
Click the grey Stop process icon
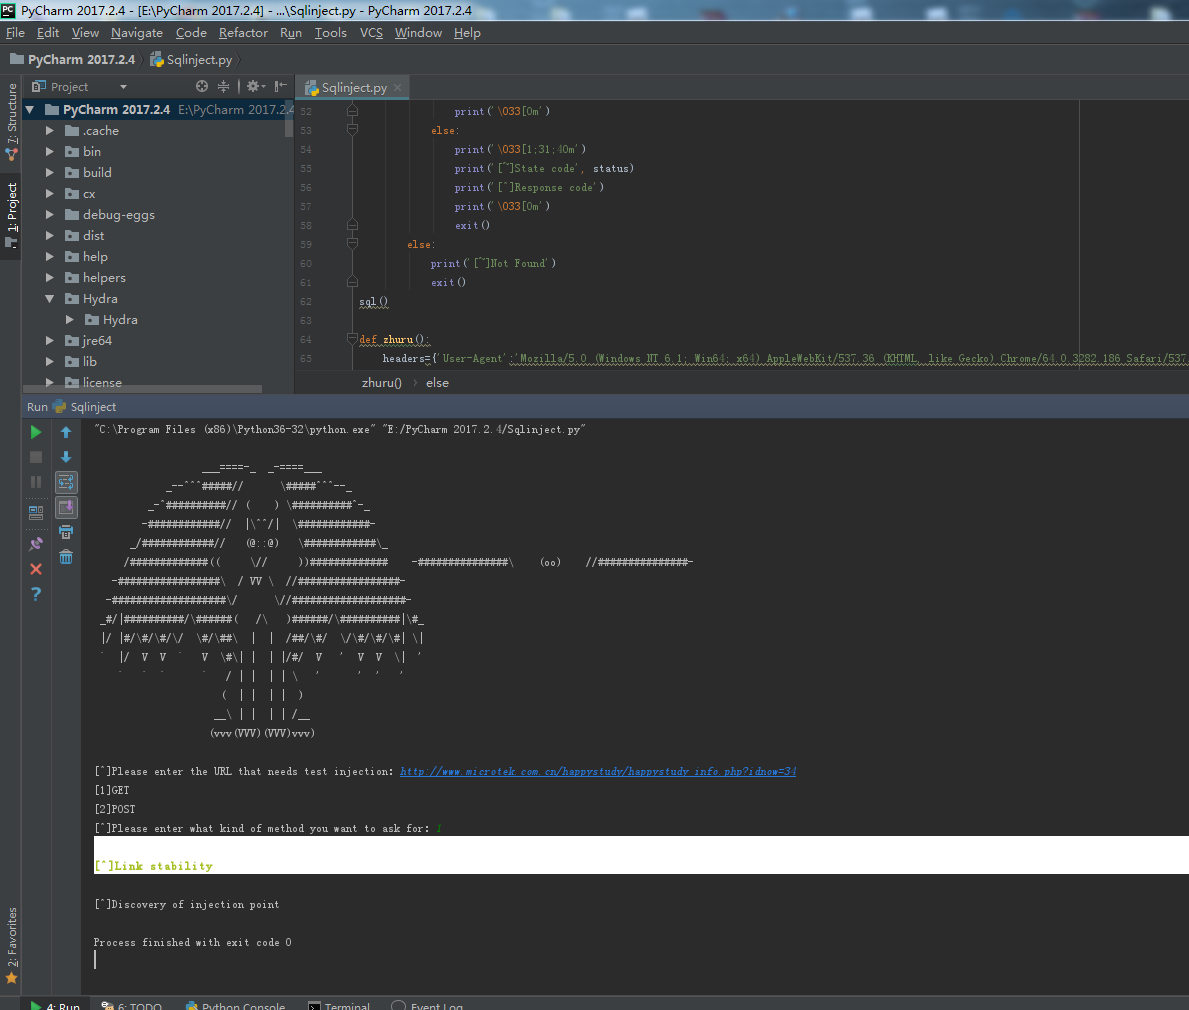click(x=36, y=457)
